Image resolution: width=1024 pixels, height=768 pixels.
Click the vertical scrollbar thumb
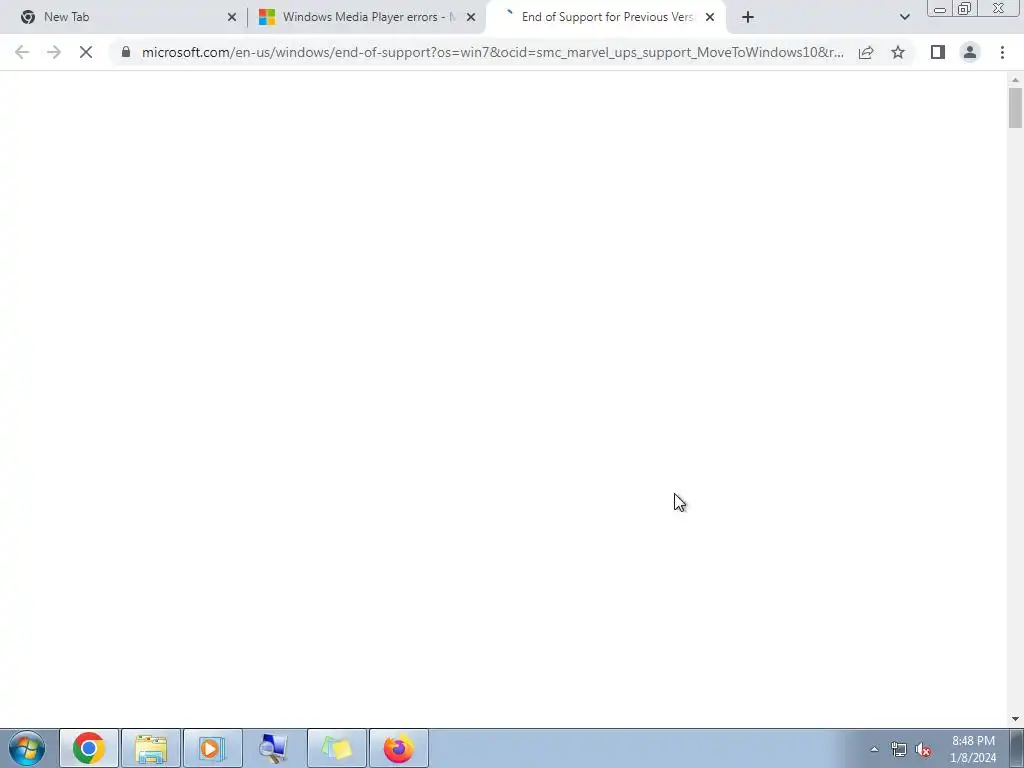(1015, 108)
